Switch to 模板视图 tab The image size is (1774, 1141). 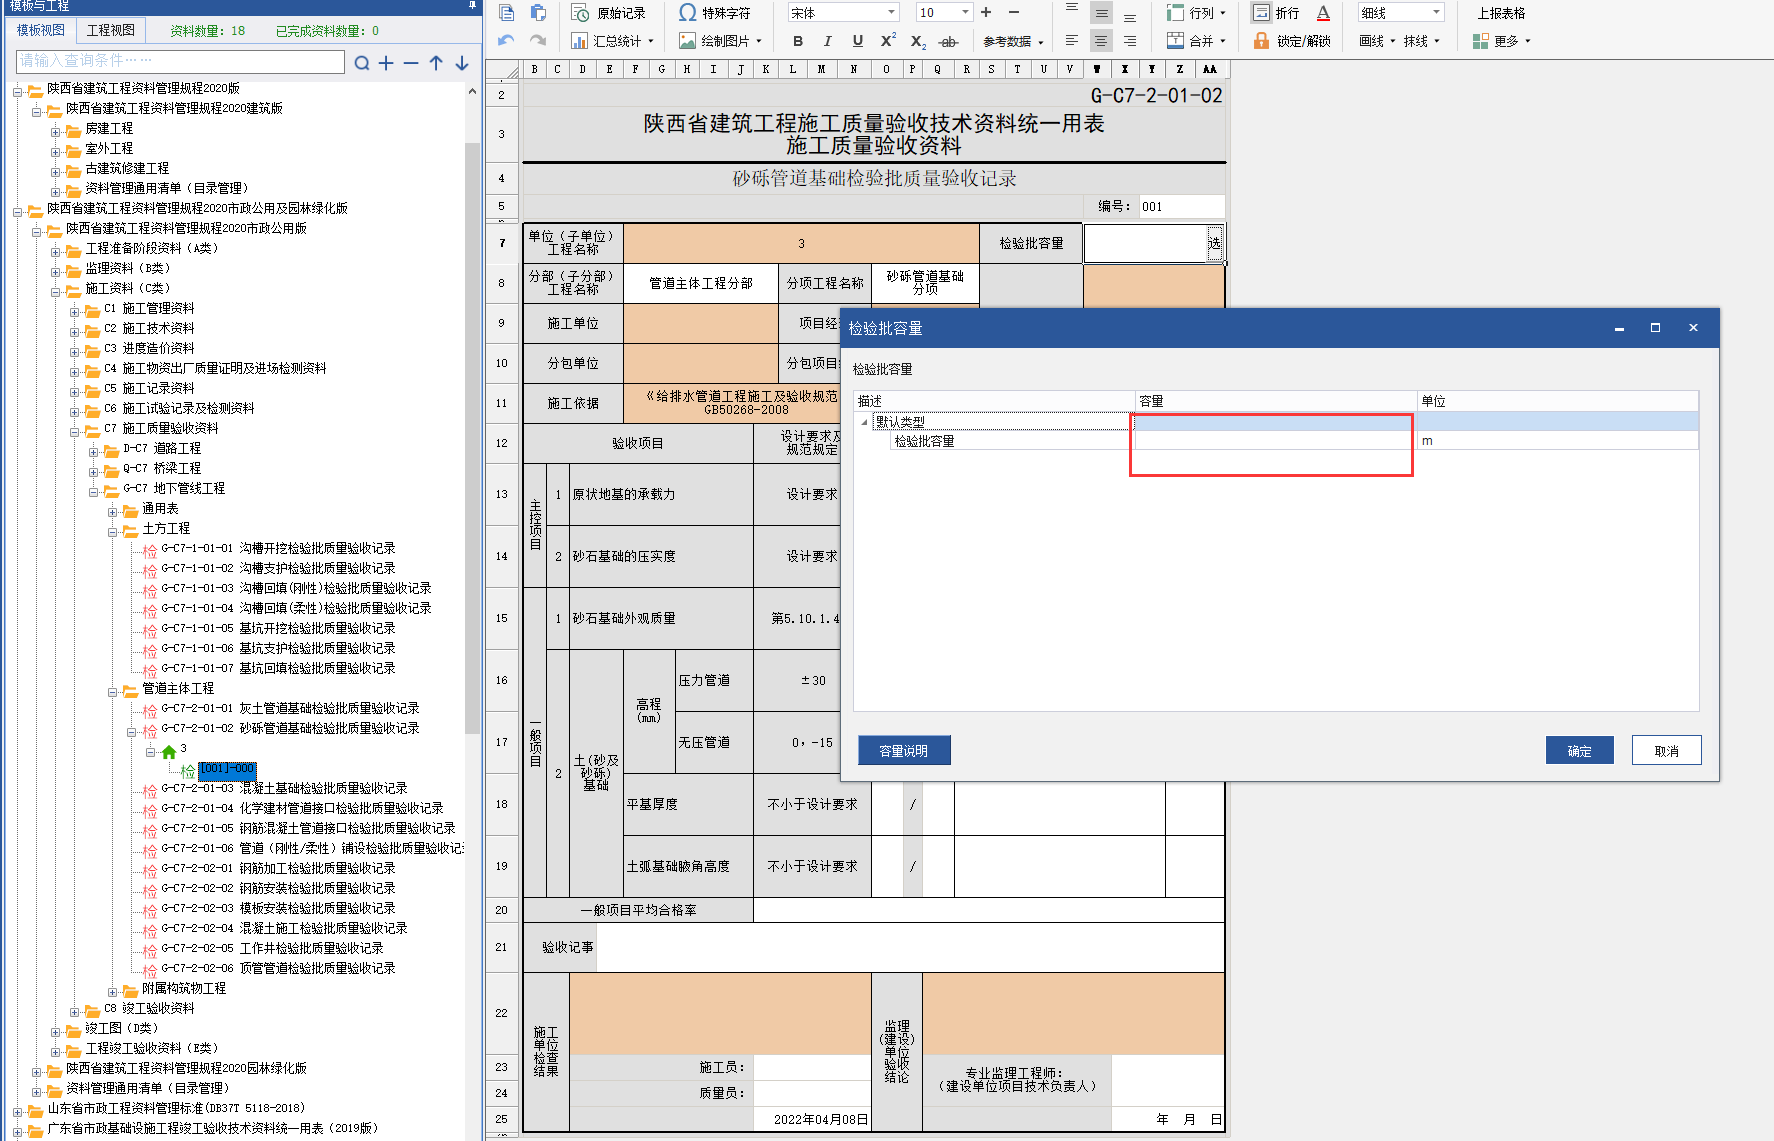(x=40, y=30)
